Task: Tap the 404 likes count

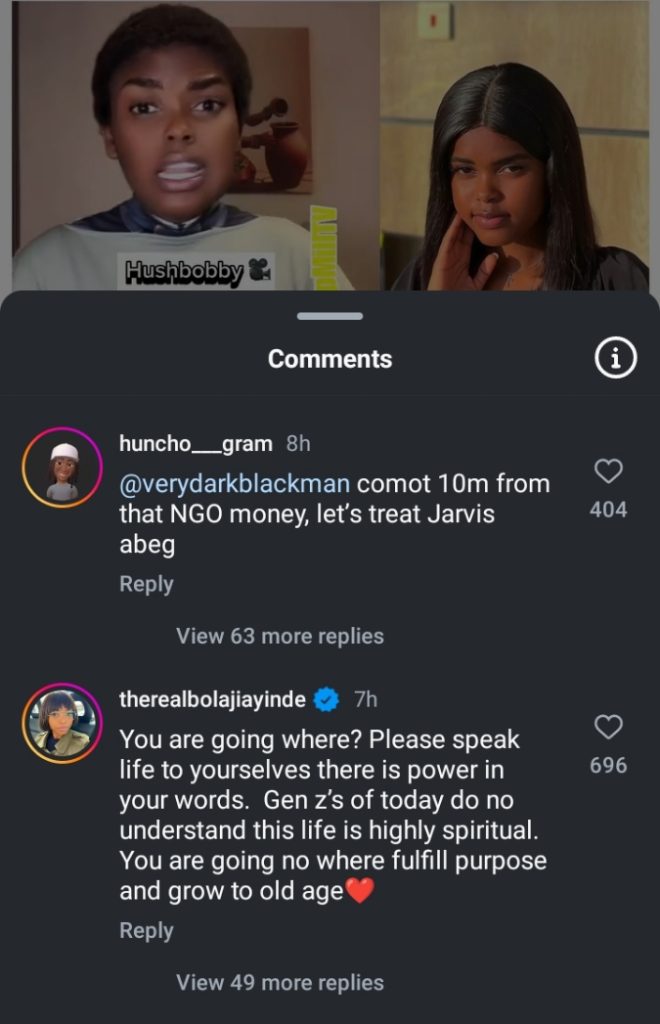Action: point(608,510)
